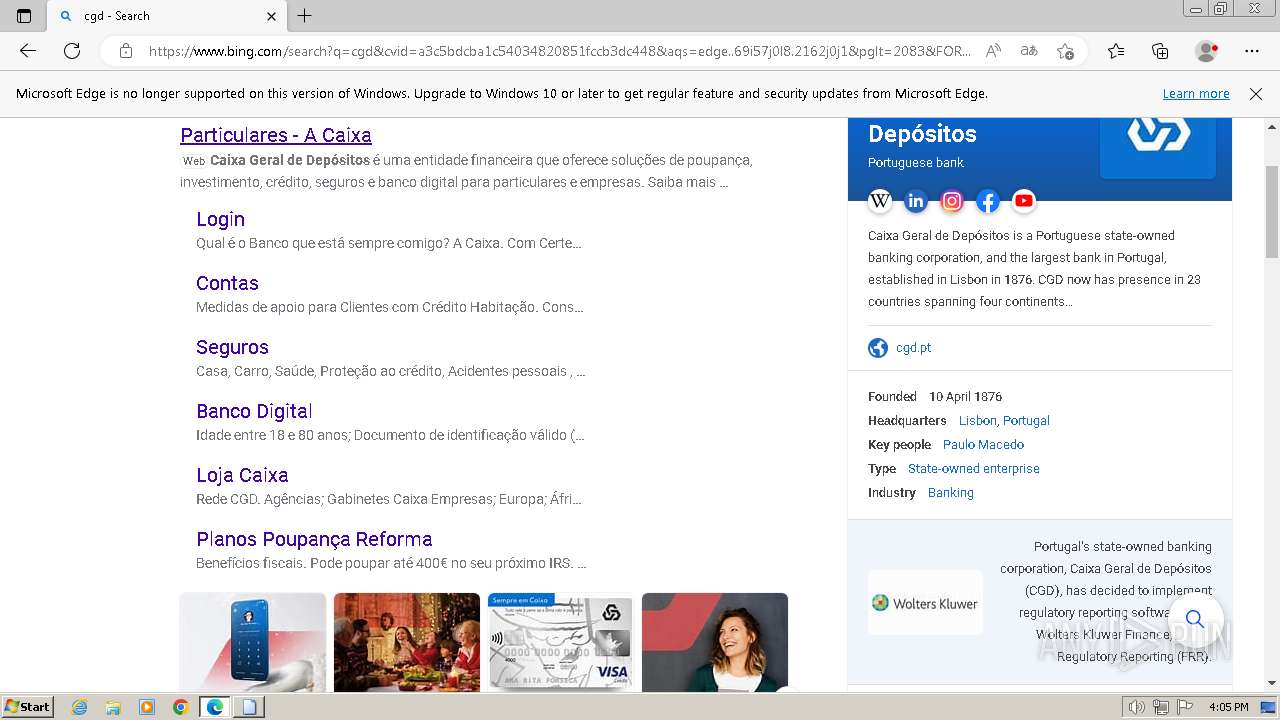Close the cgd - Search tab
This screenshot has width=1280, height=720.
pos(272,16)
